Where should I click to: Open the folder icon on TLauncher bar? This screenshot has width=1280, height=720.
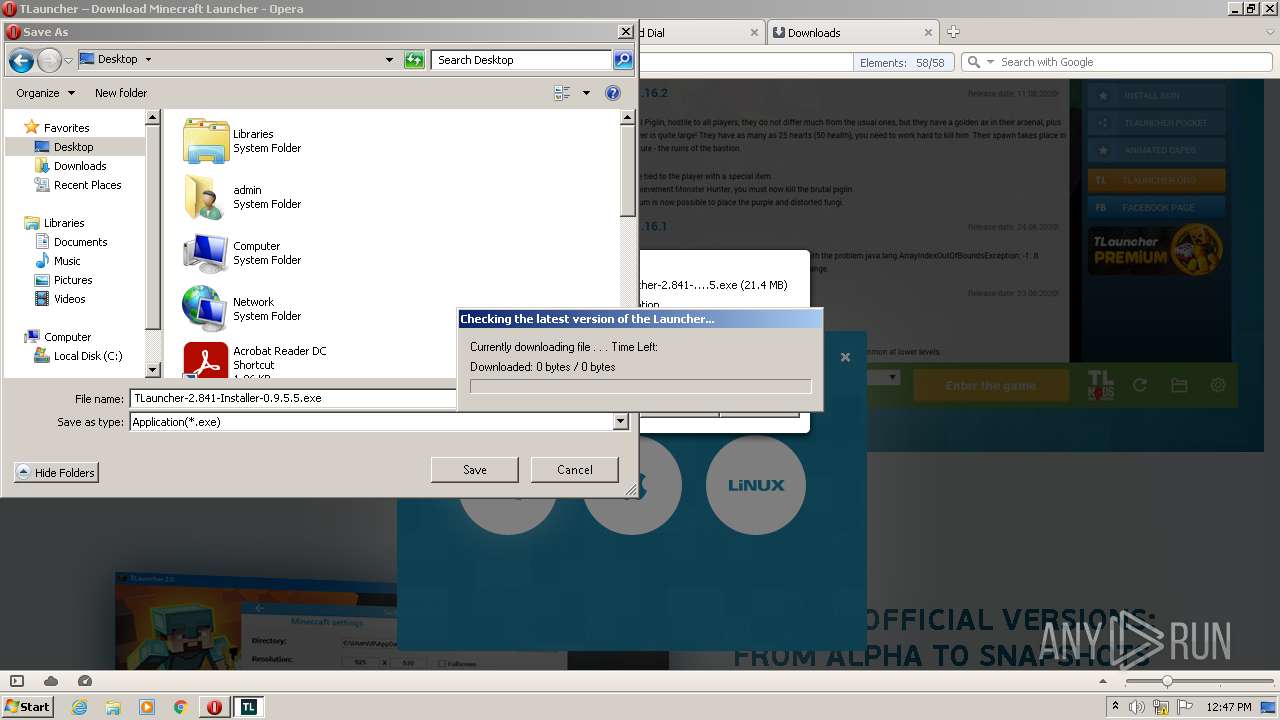pyautogui.click(x=1179, y=385)
